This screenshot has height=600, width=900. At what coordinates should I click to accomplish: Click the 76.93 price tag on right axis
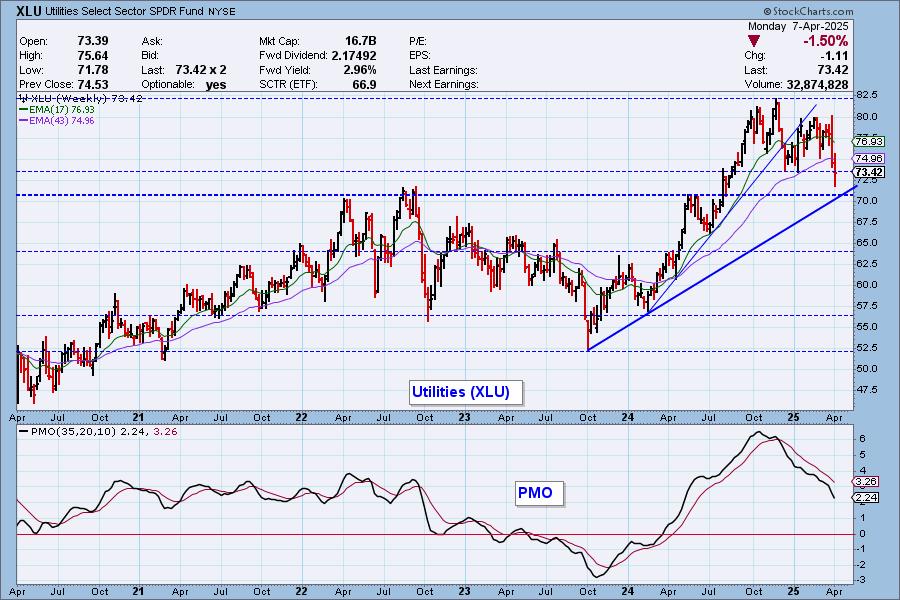click(x=868, y=141)
